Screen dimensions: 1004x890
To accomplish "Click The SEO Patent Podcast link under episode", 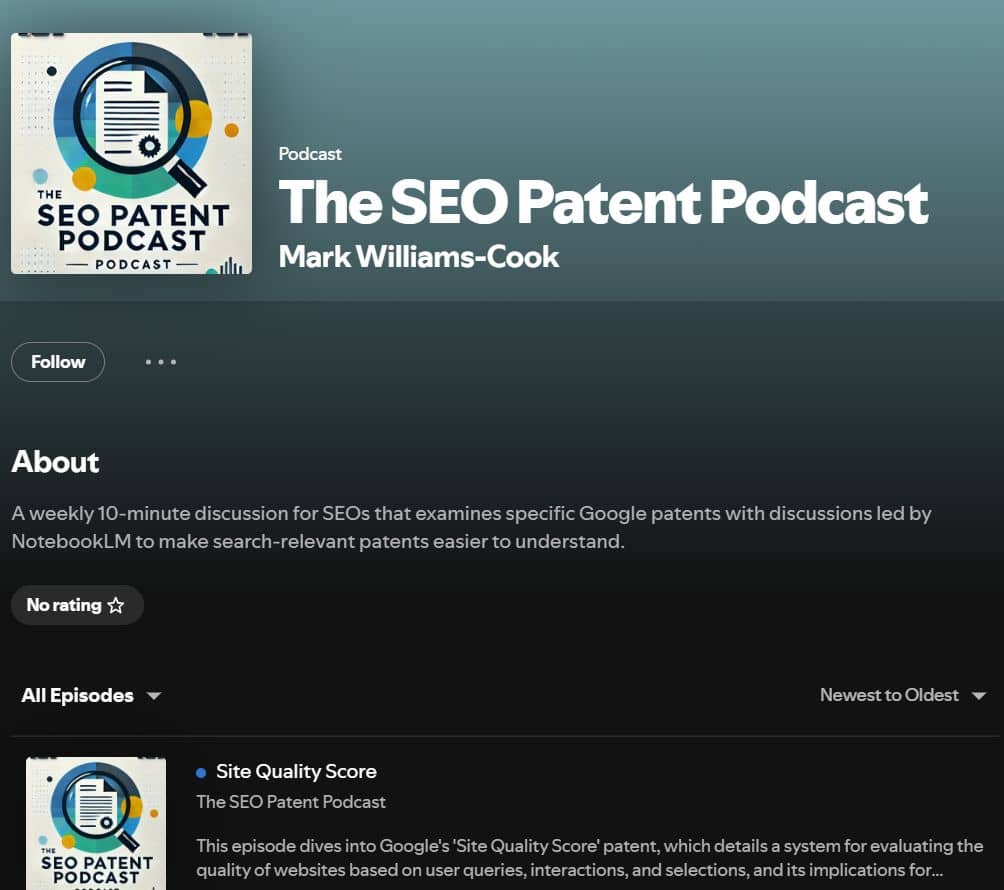I will coord(291,802).
